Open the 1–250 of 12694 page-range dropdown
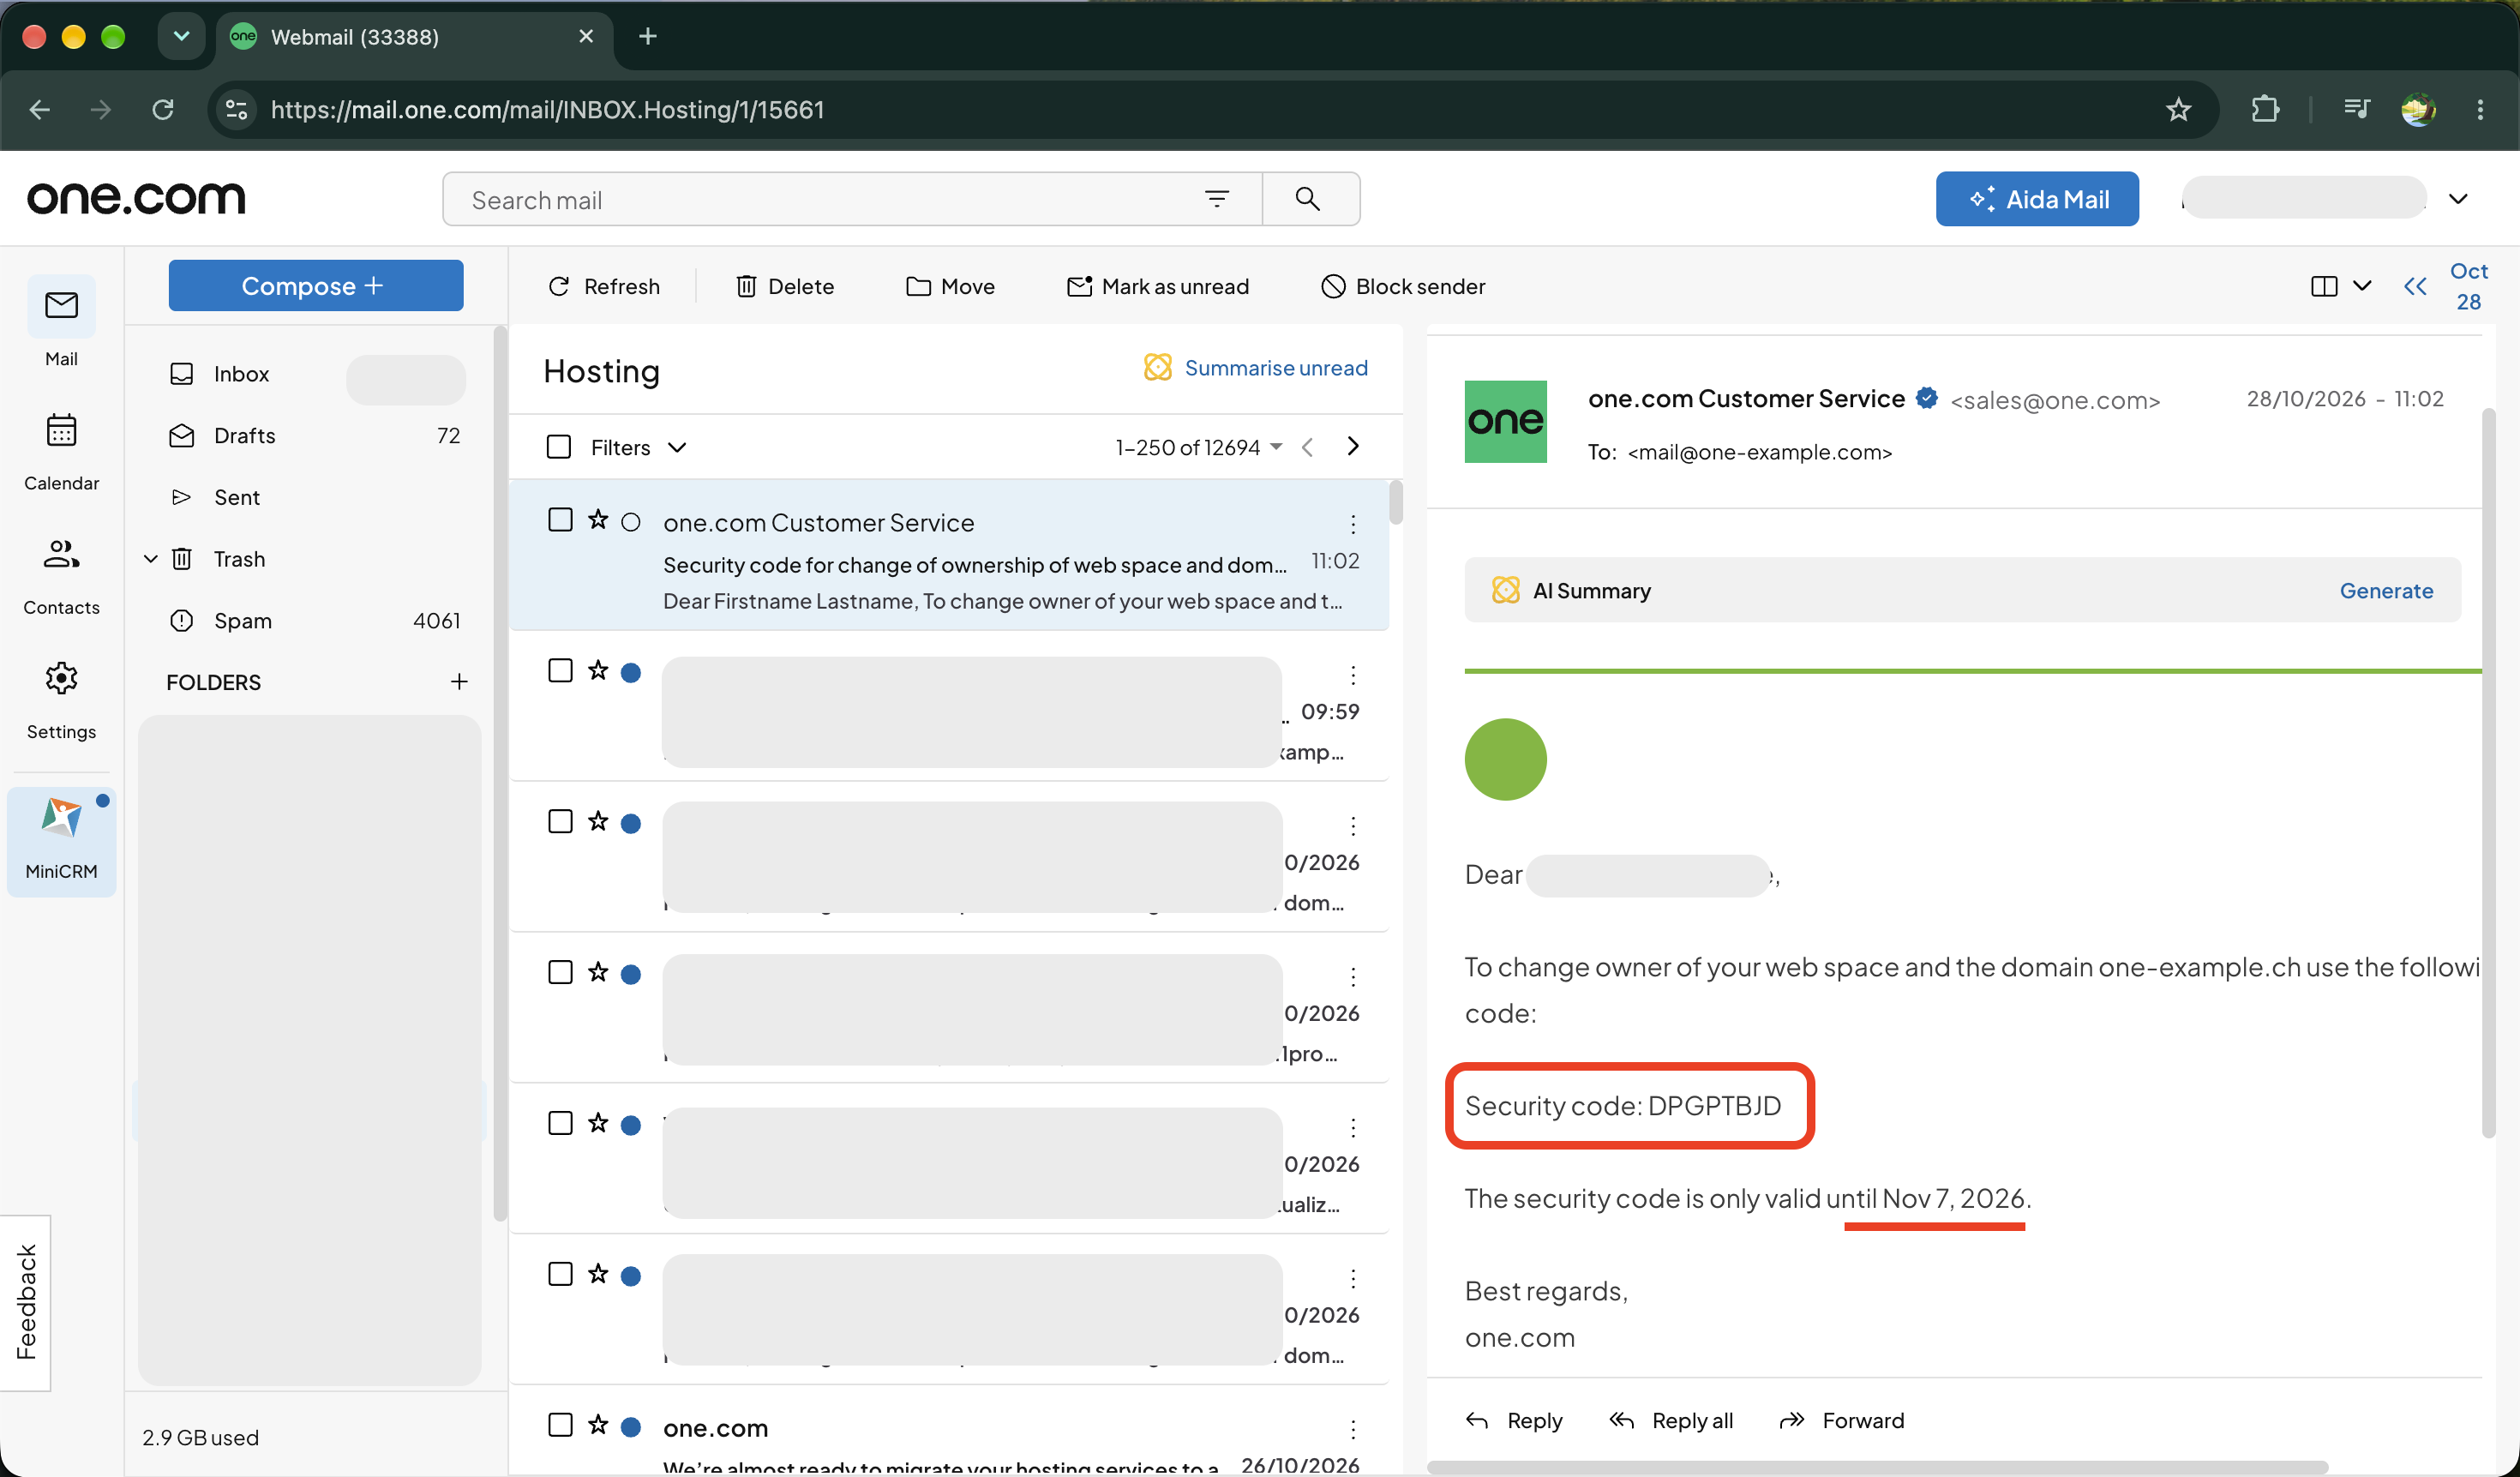 [1199, 447]
